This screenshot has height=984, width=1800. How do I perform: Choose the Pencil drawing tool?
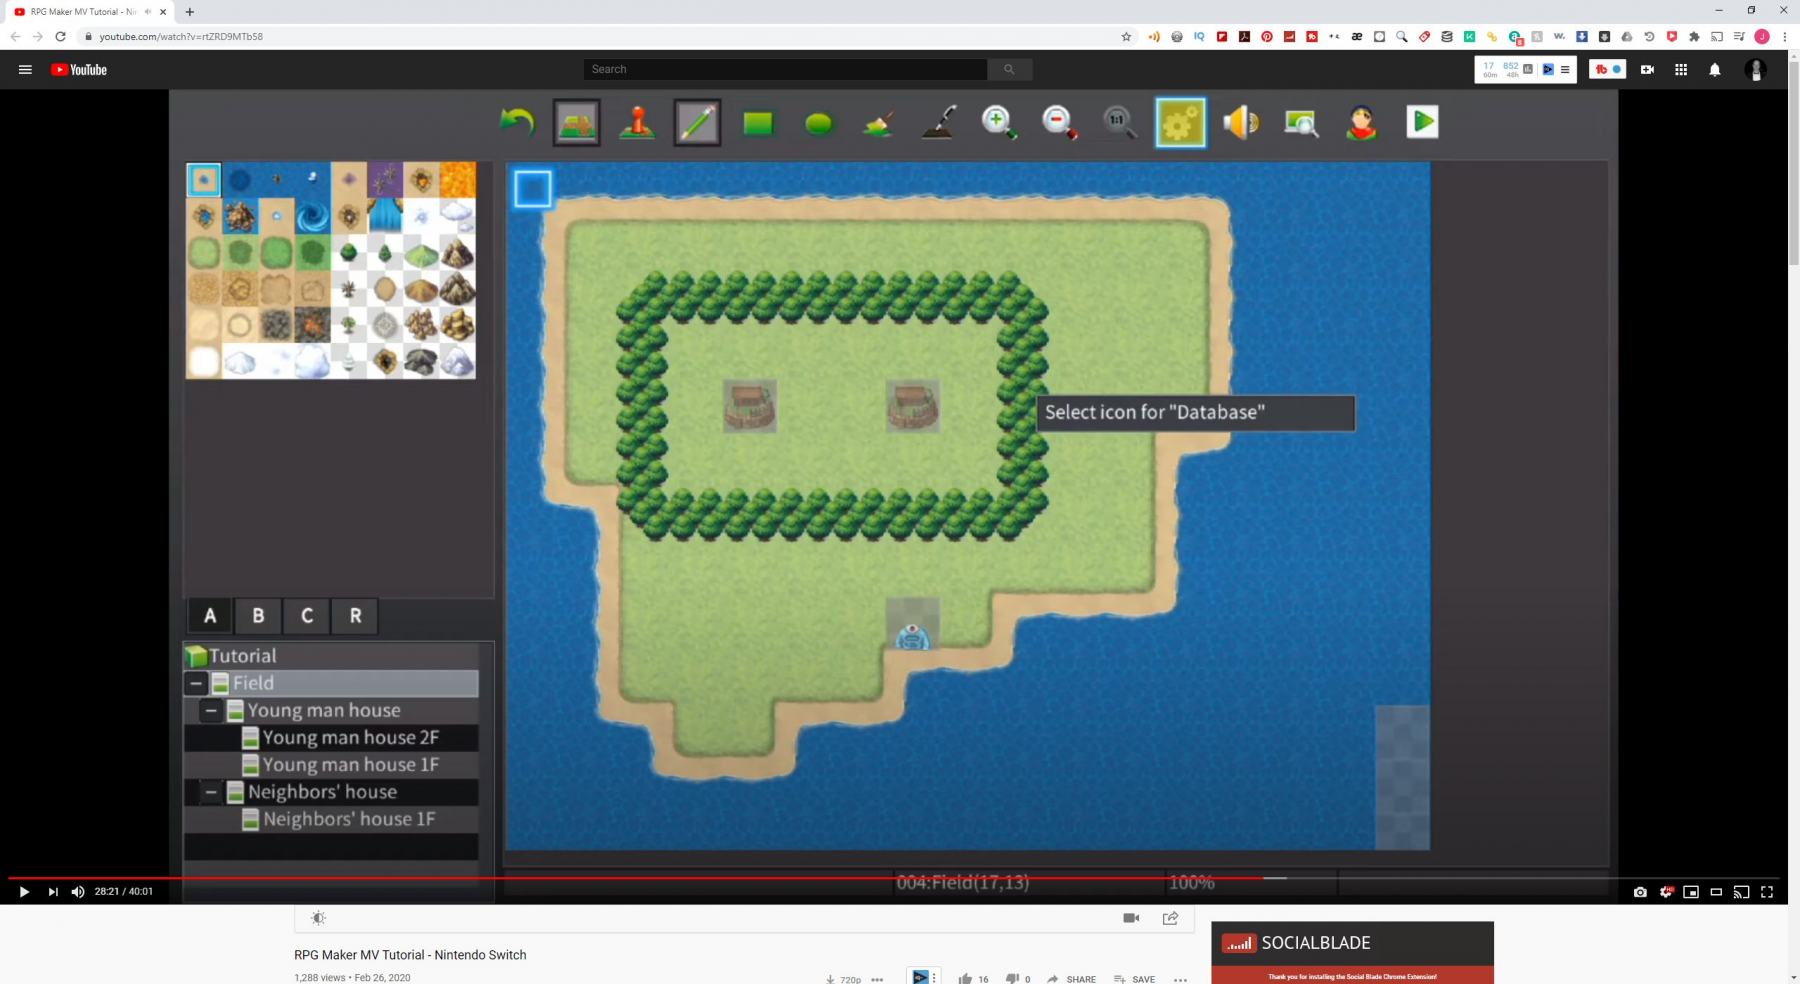(697, 123)
